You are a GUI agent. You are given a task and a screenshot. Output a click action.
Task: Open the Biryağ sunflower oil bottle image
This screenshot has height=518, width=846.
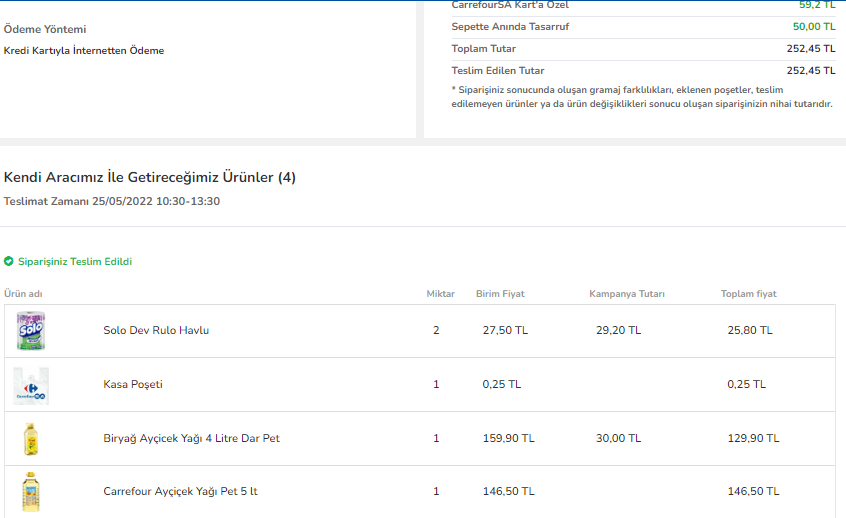(x=31, y=439)
